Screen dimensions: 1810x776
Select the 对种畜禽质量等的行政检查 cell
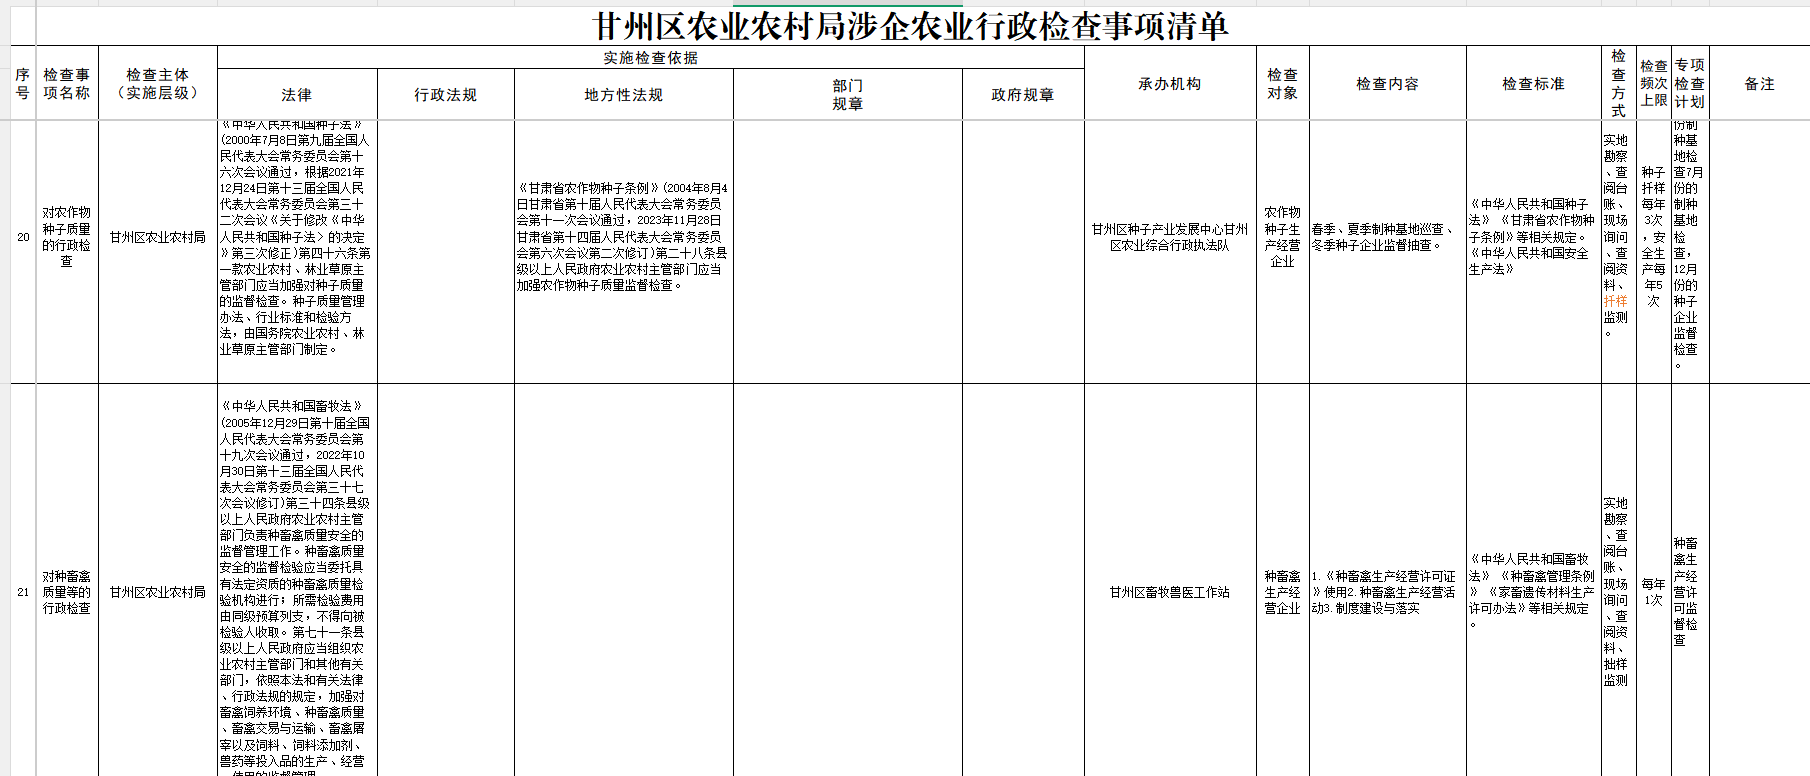point(67,592)
